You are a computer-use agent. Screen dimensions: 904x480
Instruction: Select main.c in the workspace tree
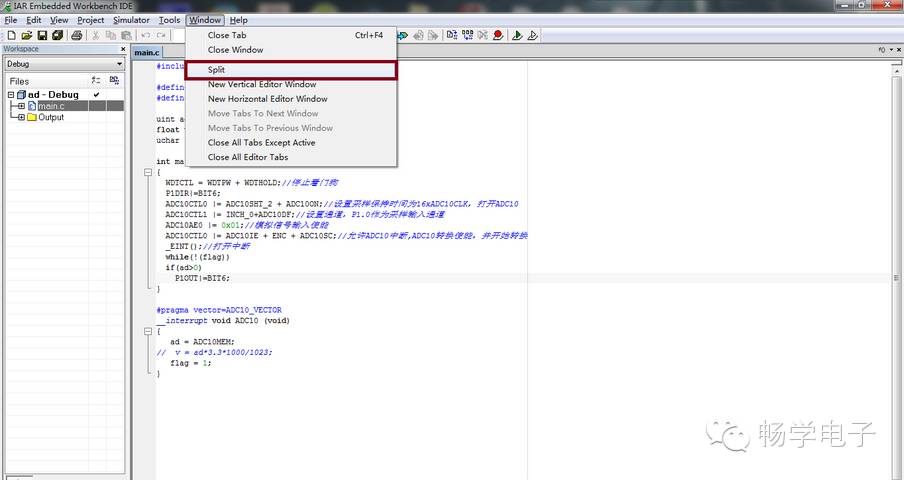pyautogui.click(x=51, y=106)
